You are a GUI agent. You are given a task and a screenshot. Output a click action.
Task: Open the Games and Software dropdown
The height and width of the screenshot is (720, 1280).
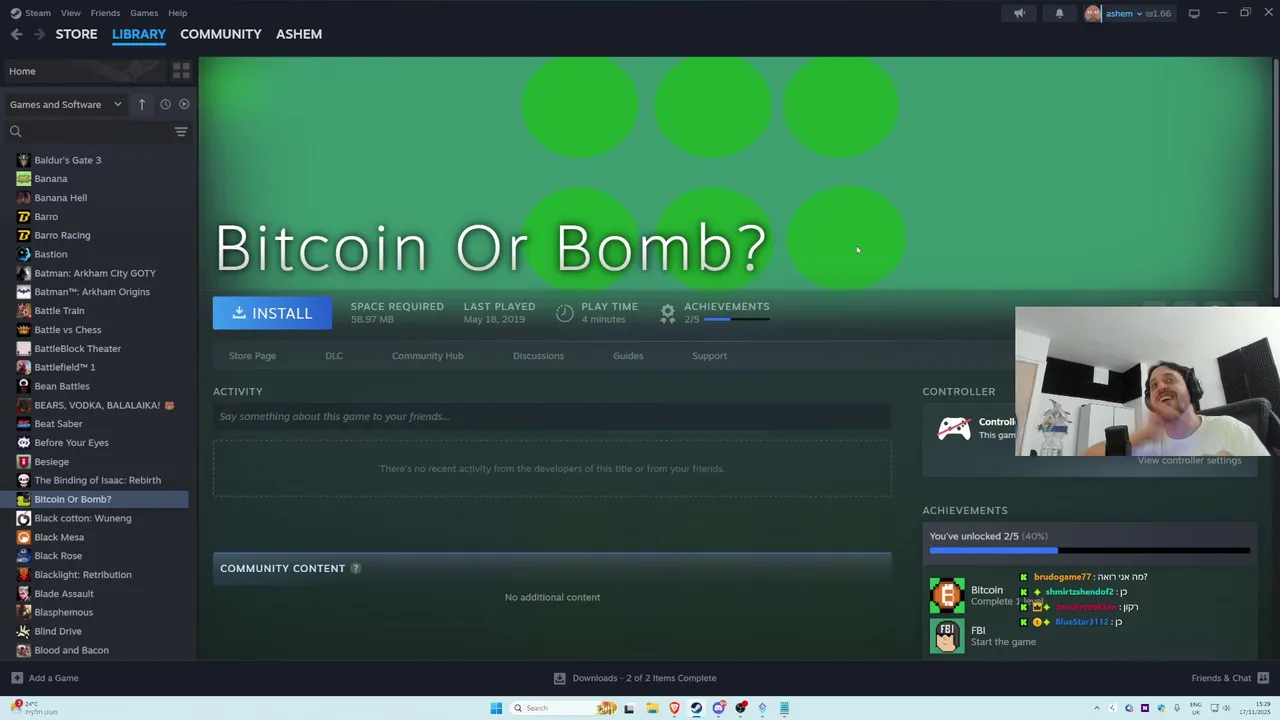pos(65,104)
